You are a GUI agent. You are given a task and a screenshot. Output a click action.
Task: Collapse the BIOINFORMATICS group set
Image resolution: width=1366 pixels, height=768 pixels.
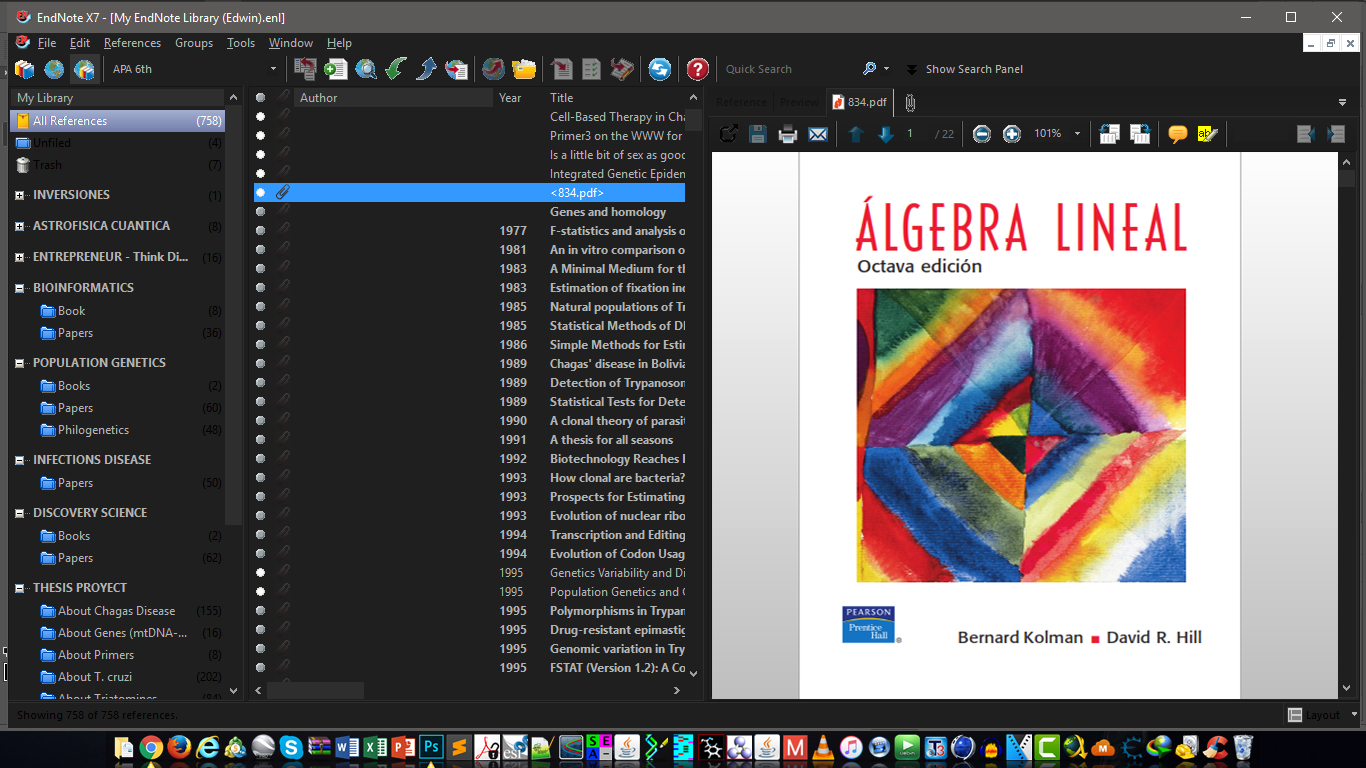tap(19, 288)
